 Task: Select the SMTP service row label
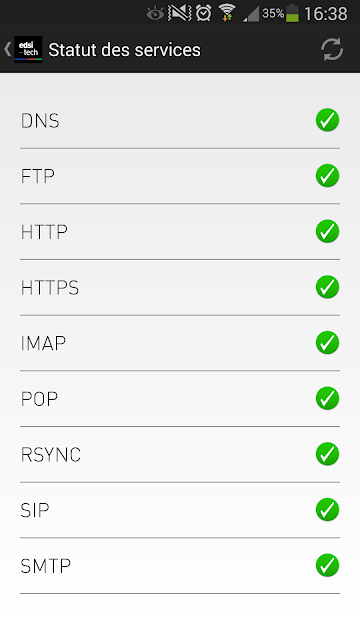click(x=46, y=566)
